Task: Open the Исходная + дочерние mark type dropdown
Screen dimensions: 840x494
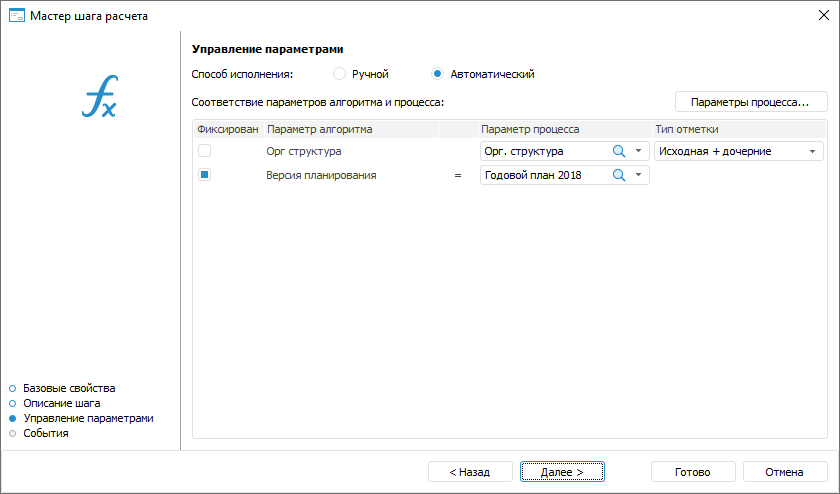Action: click(x=813, y=152)
